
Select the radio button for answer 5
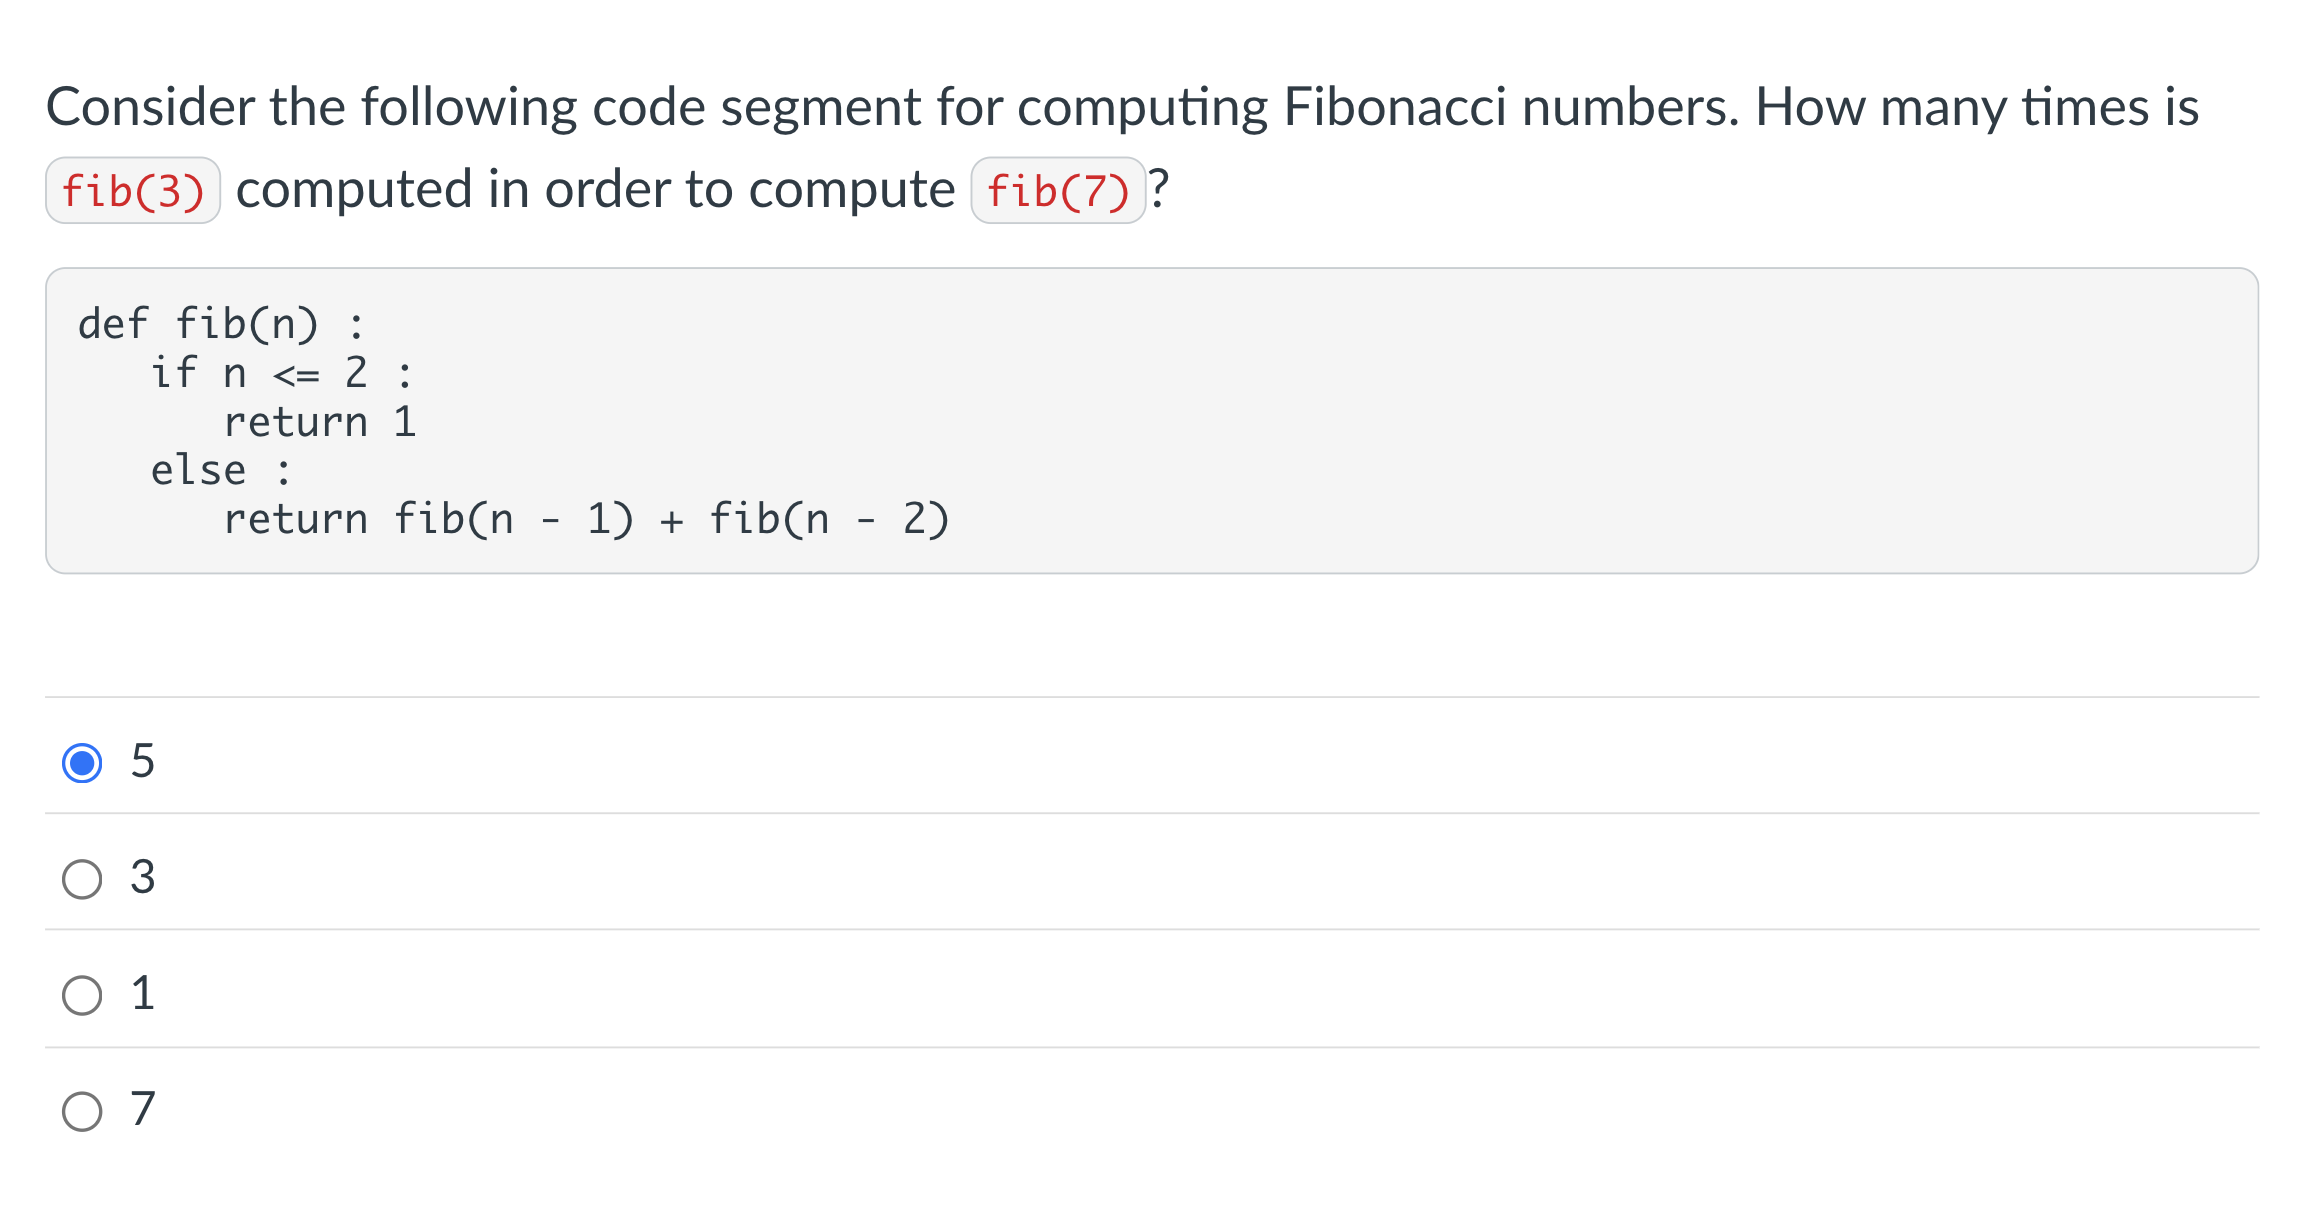(84, 762)
